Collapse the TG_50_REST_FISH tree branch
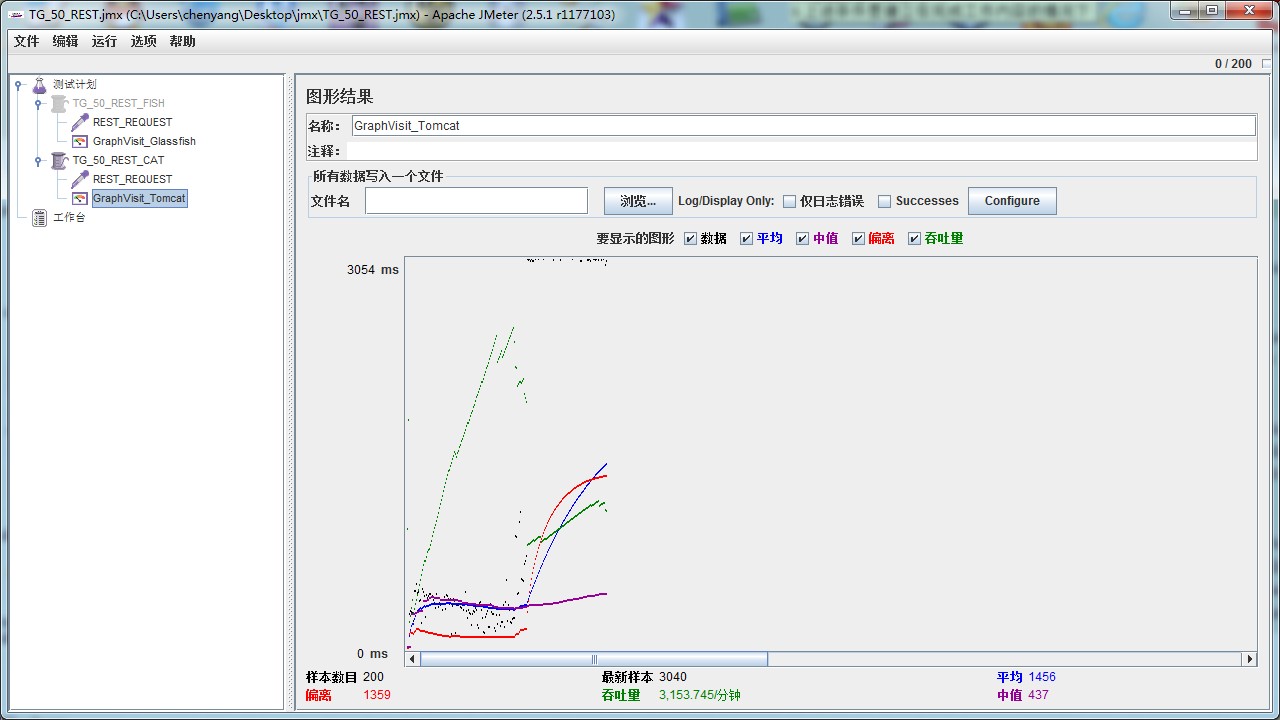 (38, 103)
